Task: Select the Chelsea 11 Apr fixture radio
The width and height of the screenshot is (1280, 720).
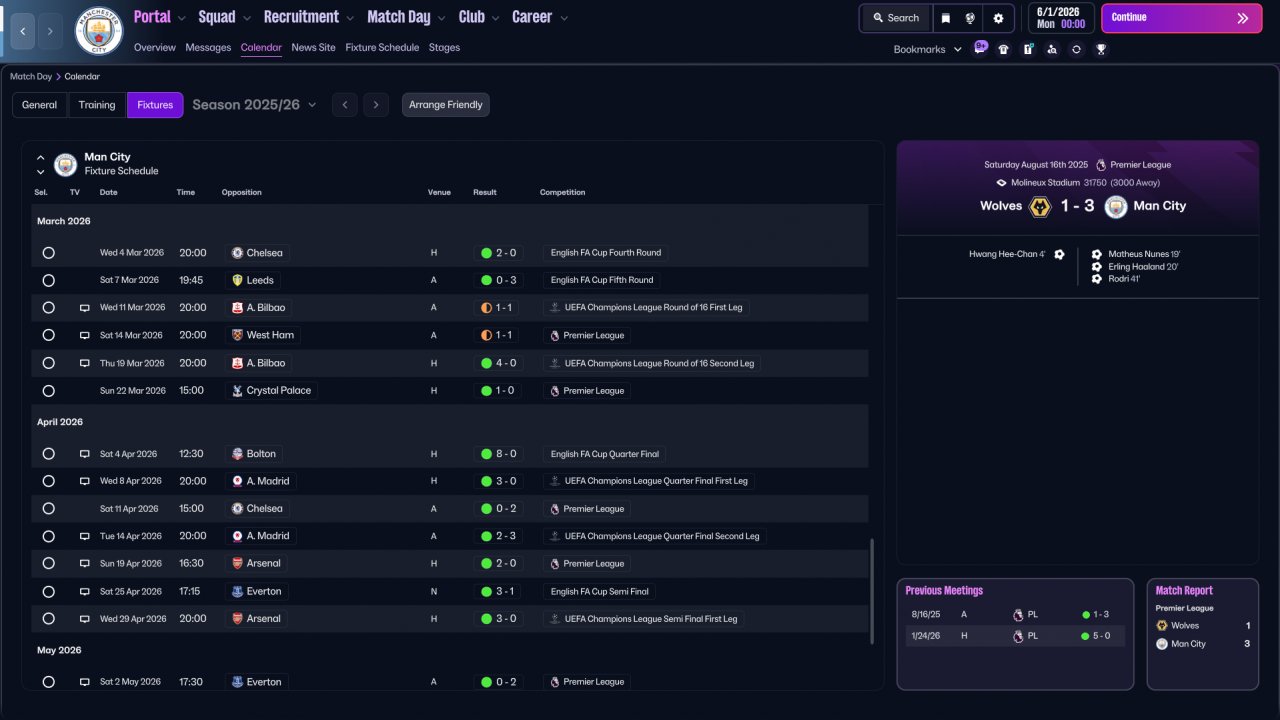Action: pyautogui.click(x=48, y=509)
